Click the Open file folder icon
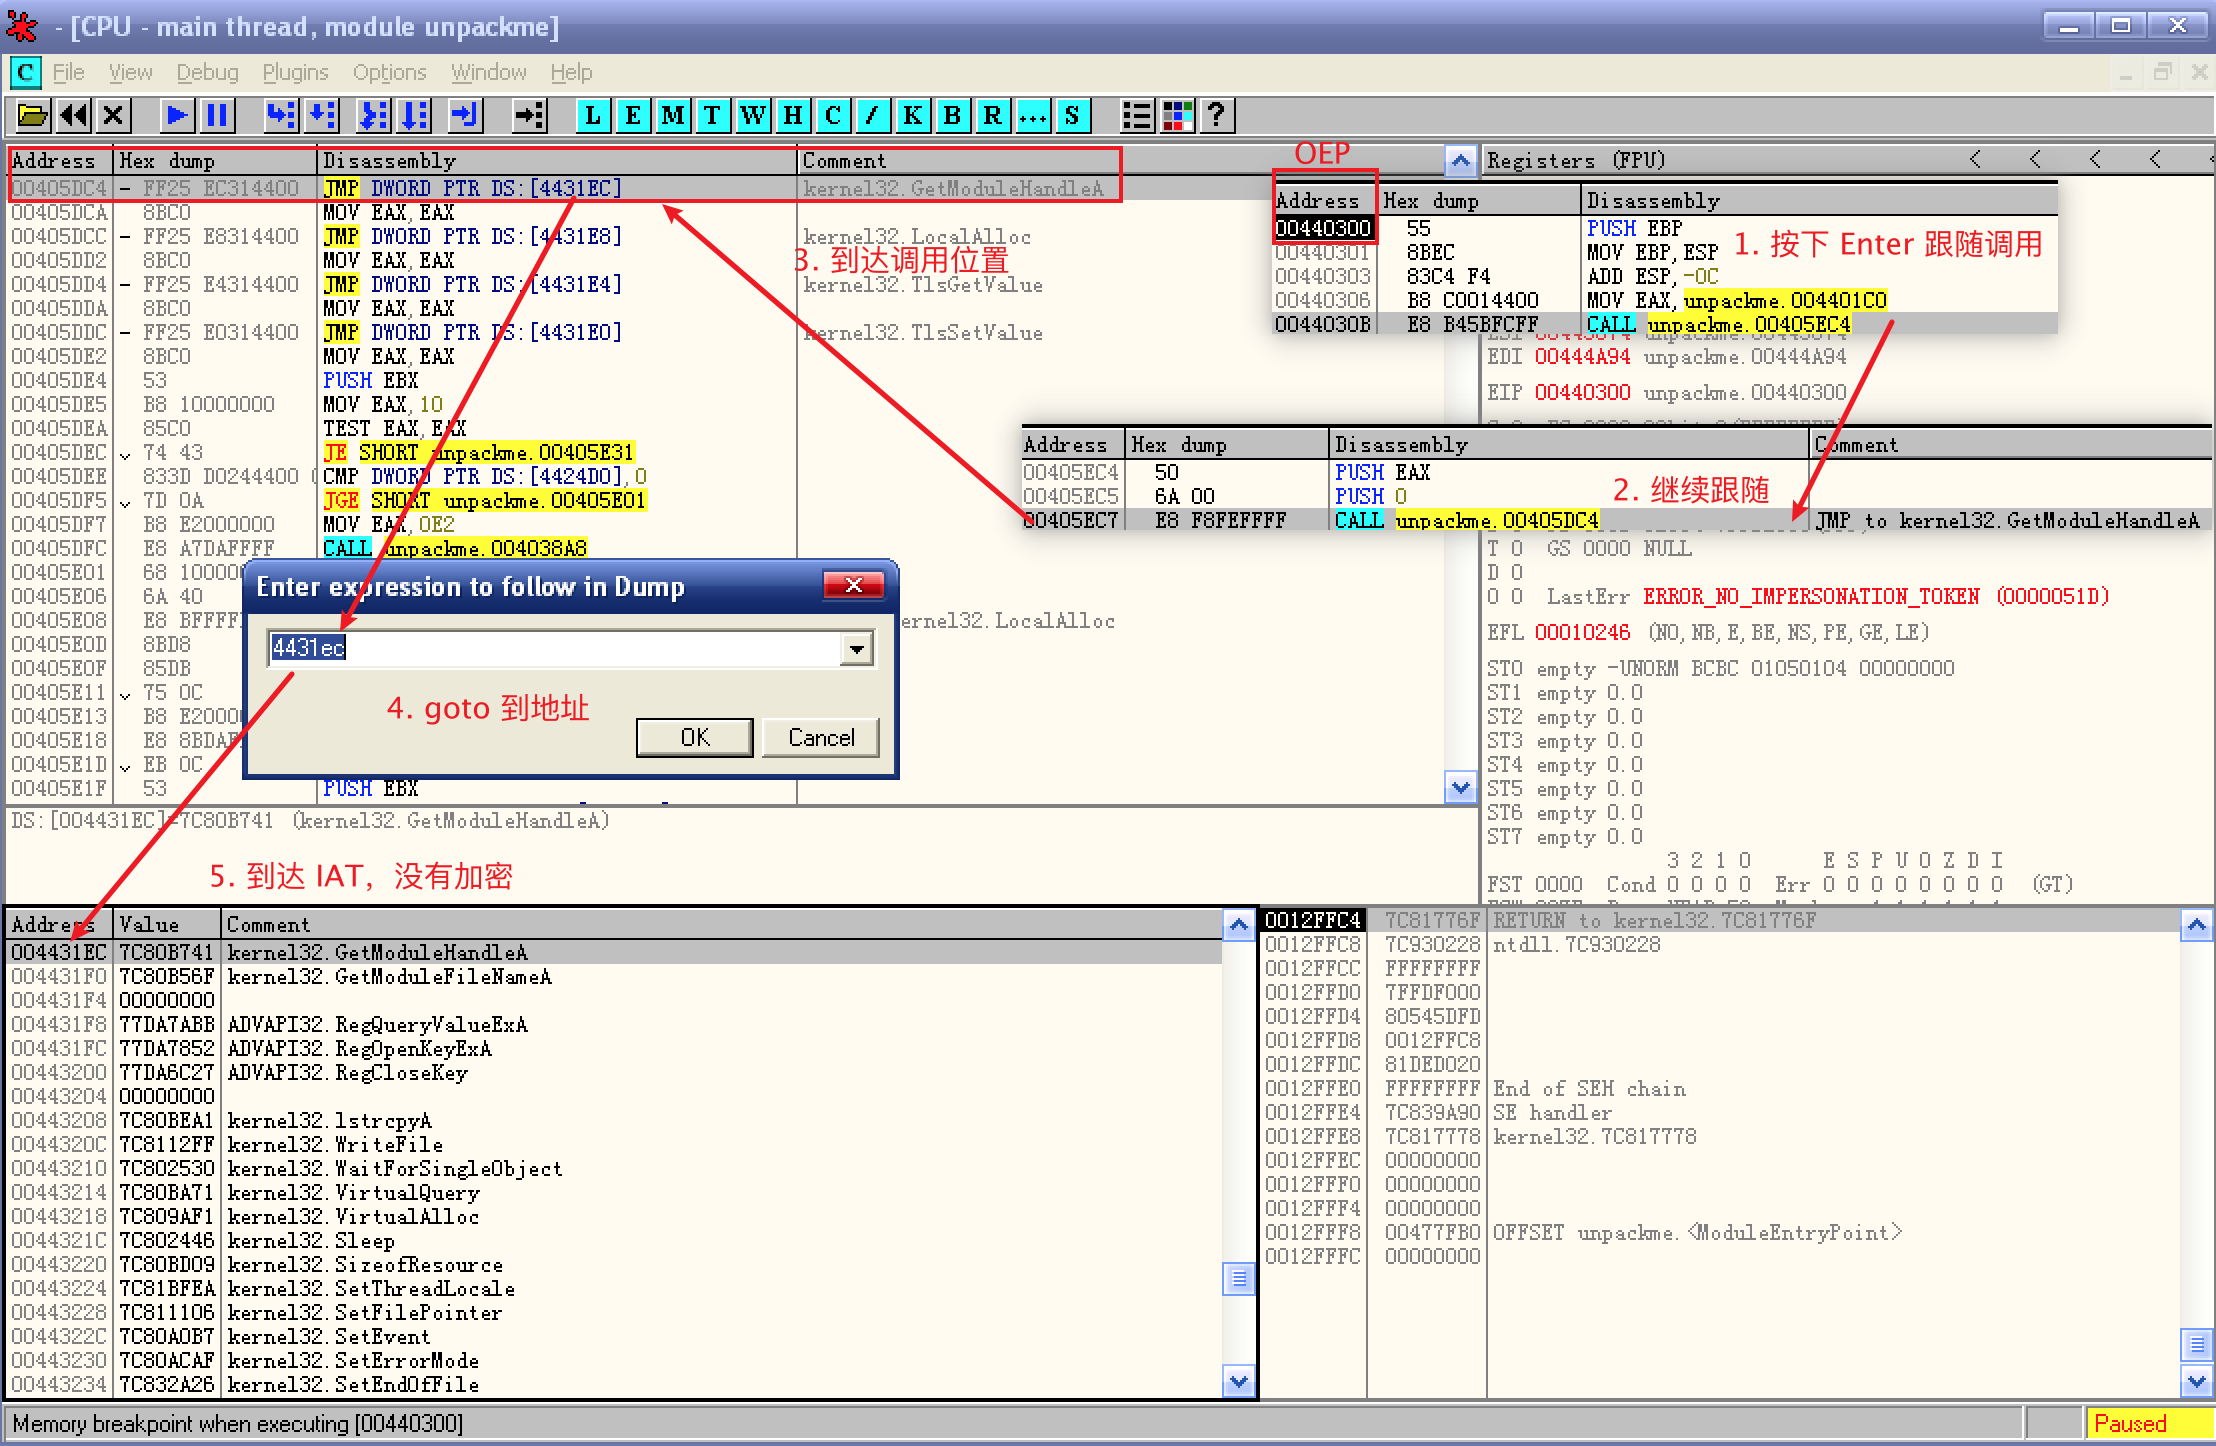This screenshot has width=2216, height=1446. (x=32, y=116)
